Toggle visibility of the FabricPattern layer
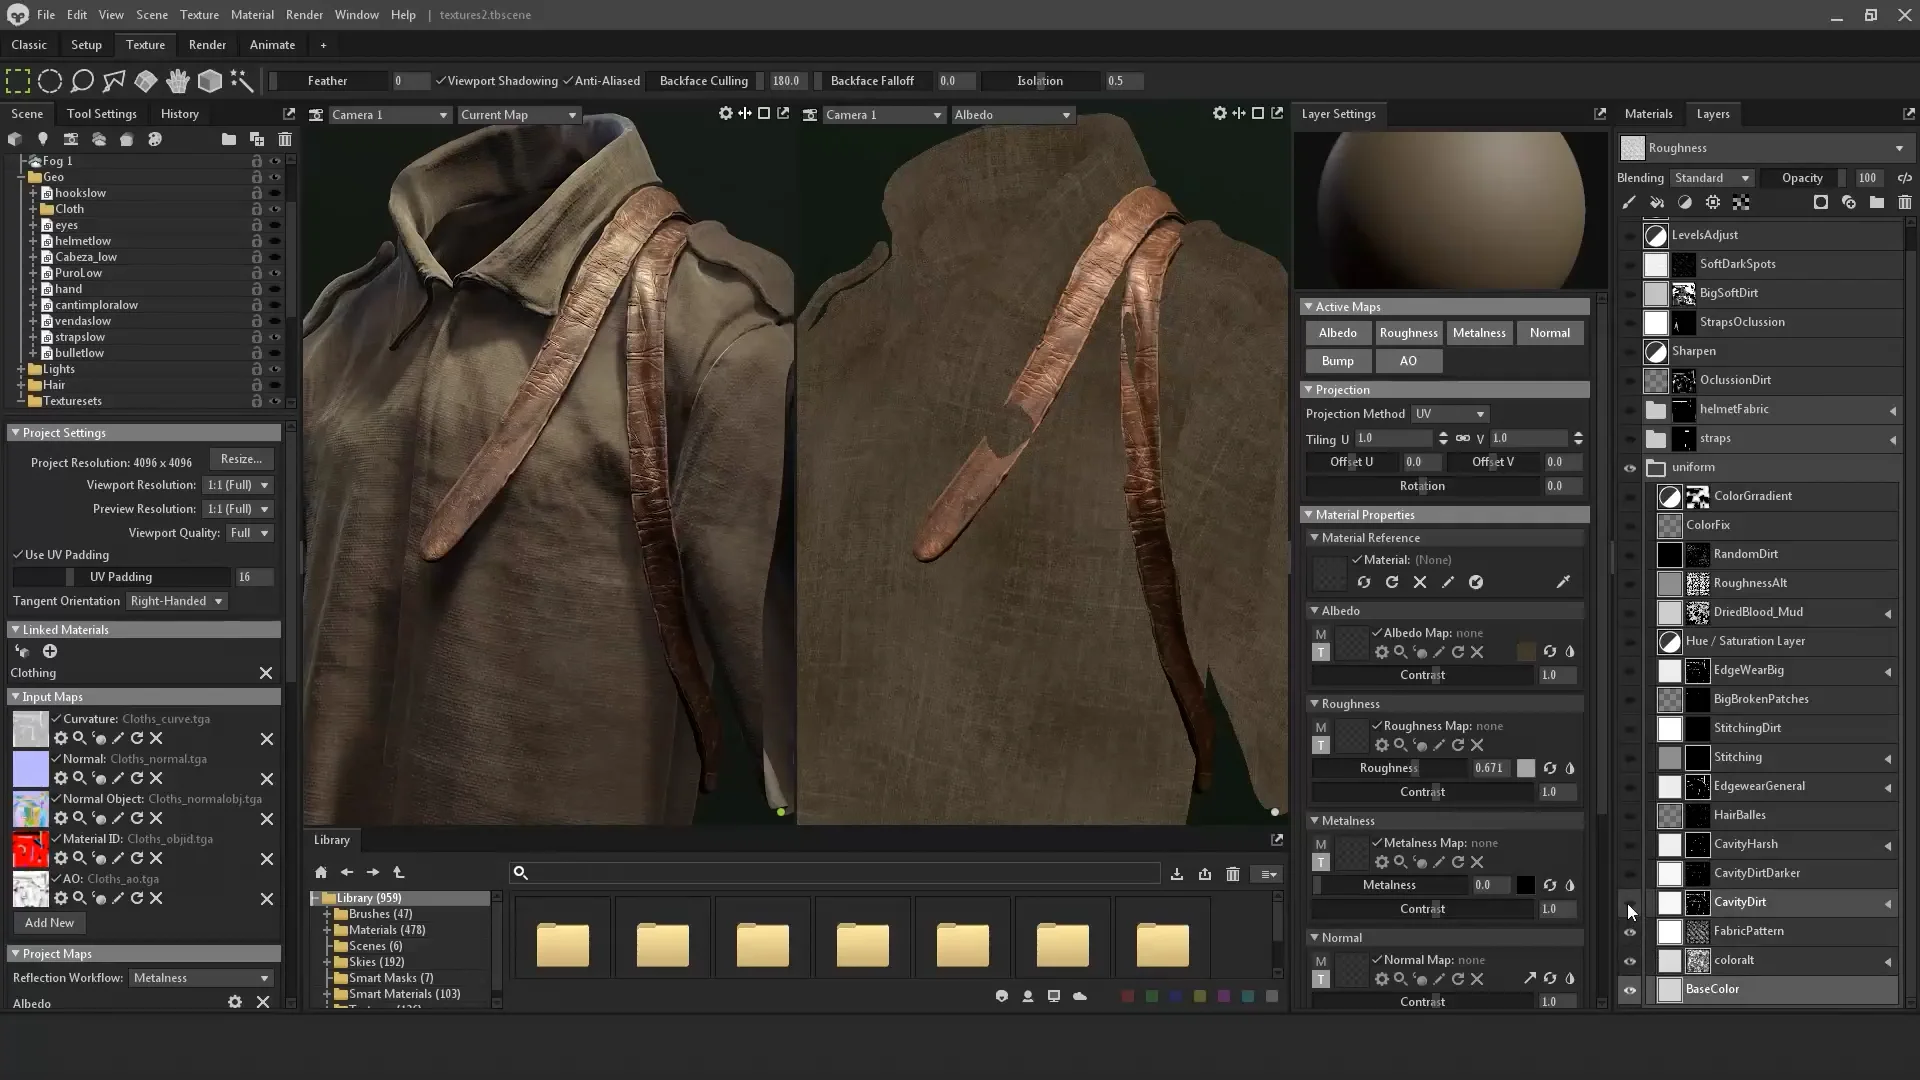The width and height of the screenshot is (1920, 1080). click(1630, 932)
